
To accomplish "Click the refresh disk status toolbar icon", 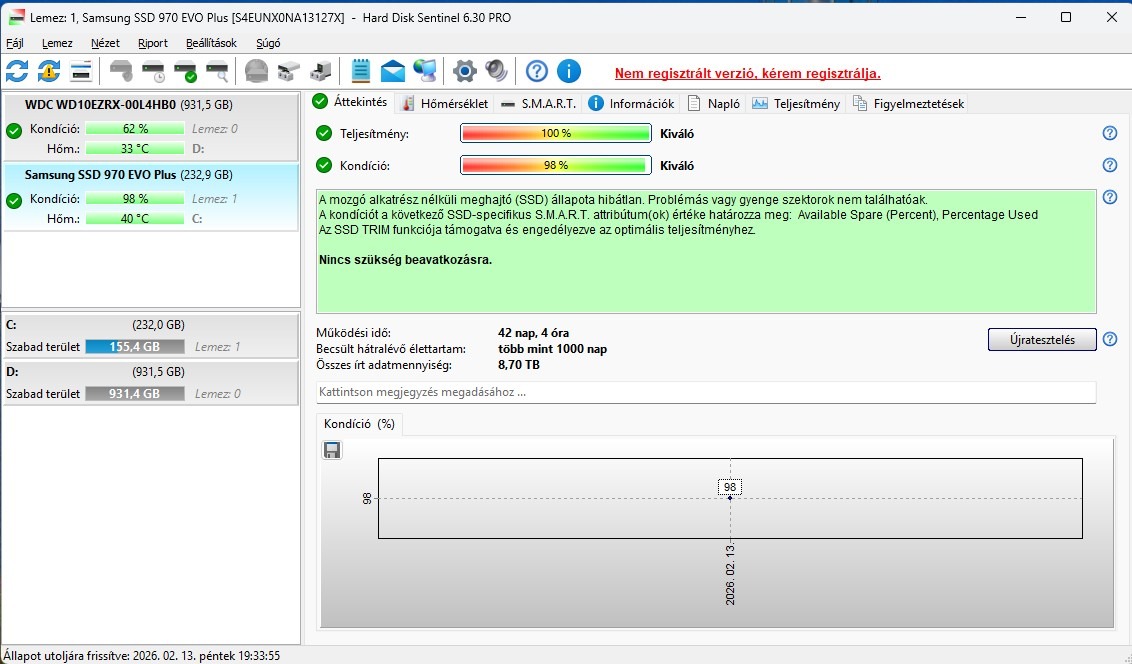I will (x=17, y=71).
